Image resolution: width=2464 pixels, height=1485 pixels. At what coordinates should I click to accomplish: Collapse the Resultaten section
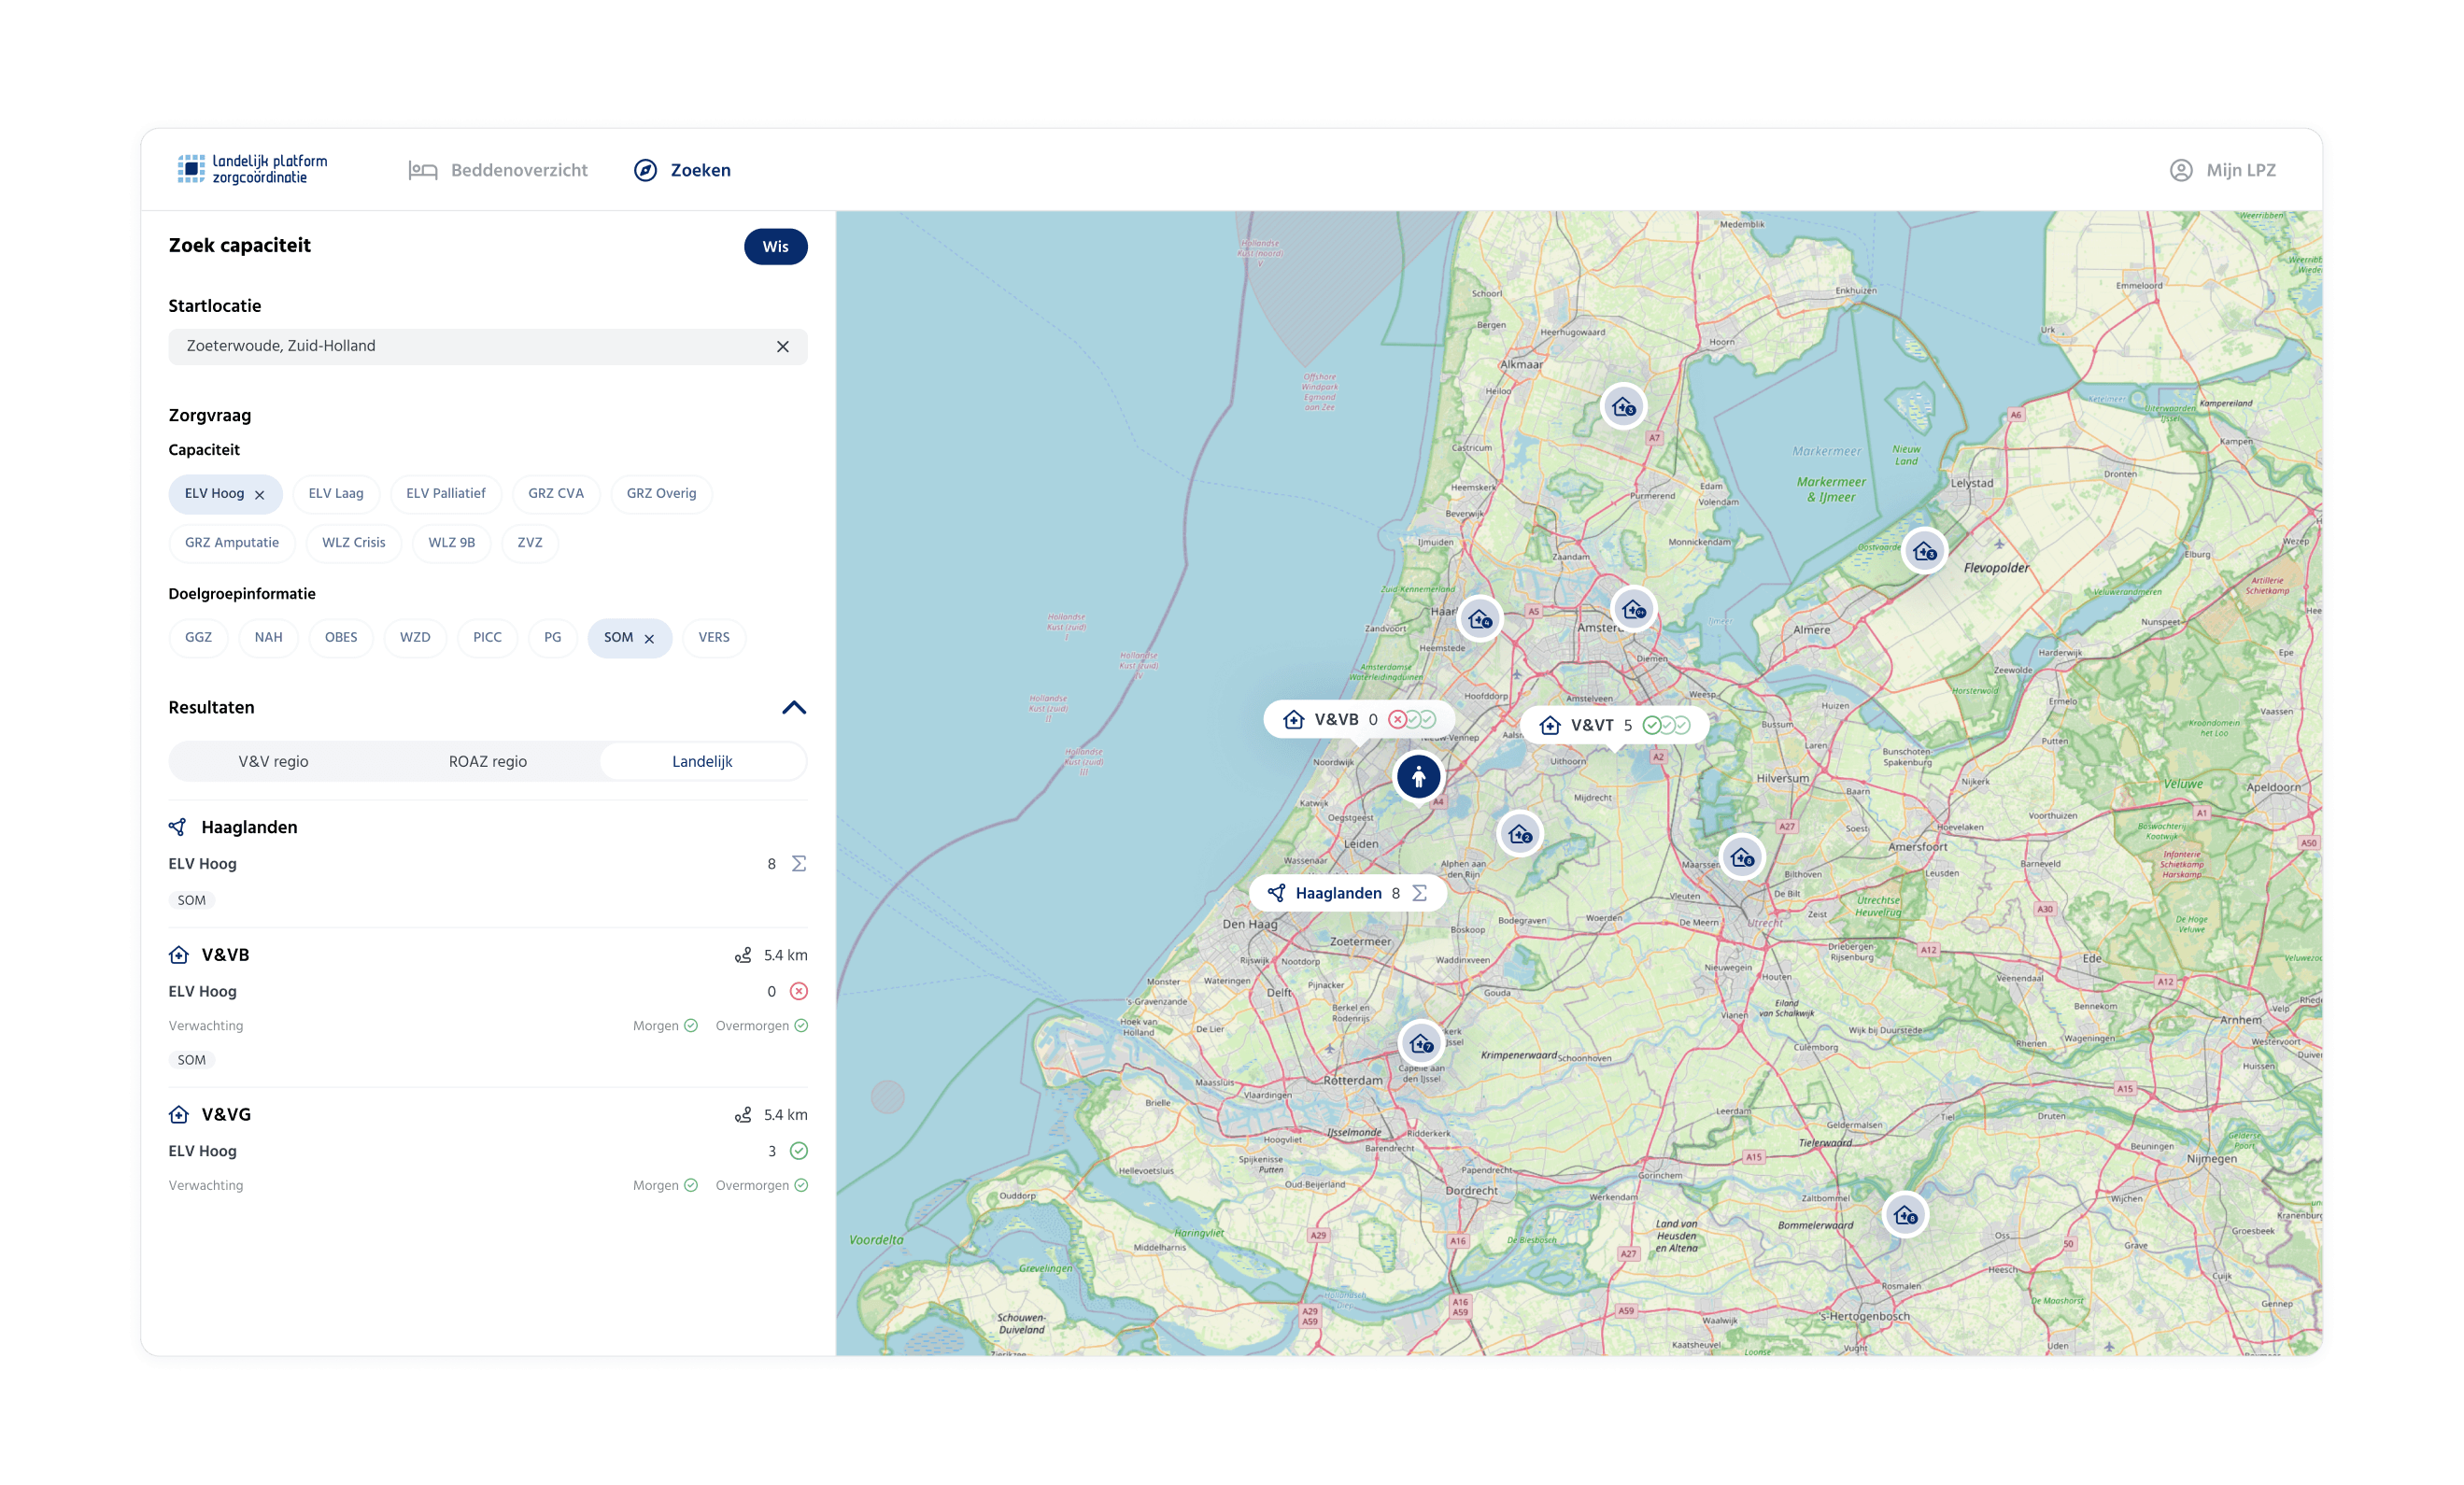coord(793,707)
